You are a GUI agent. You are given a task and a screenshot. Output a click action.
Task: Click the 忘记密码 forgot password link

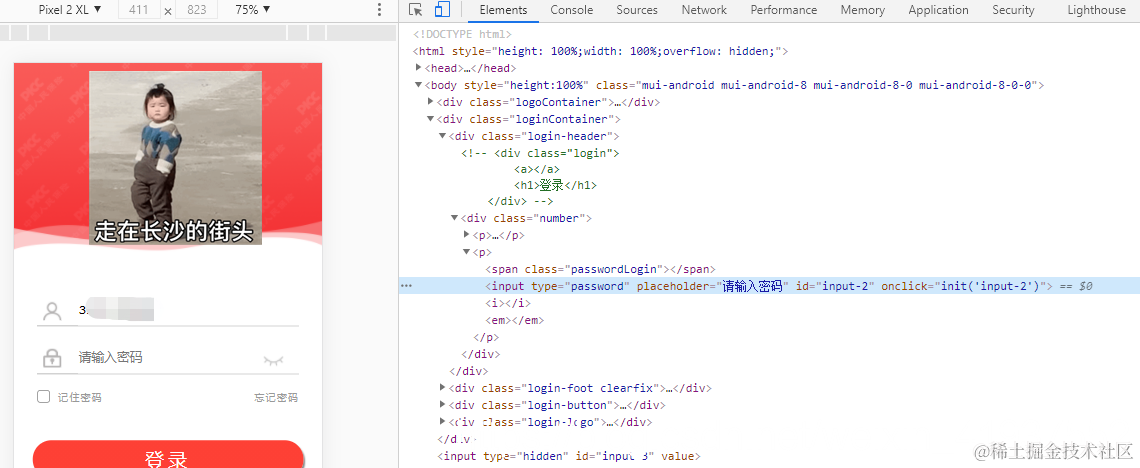tap(276, 398)
